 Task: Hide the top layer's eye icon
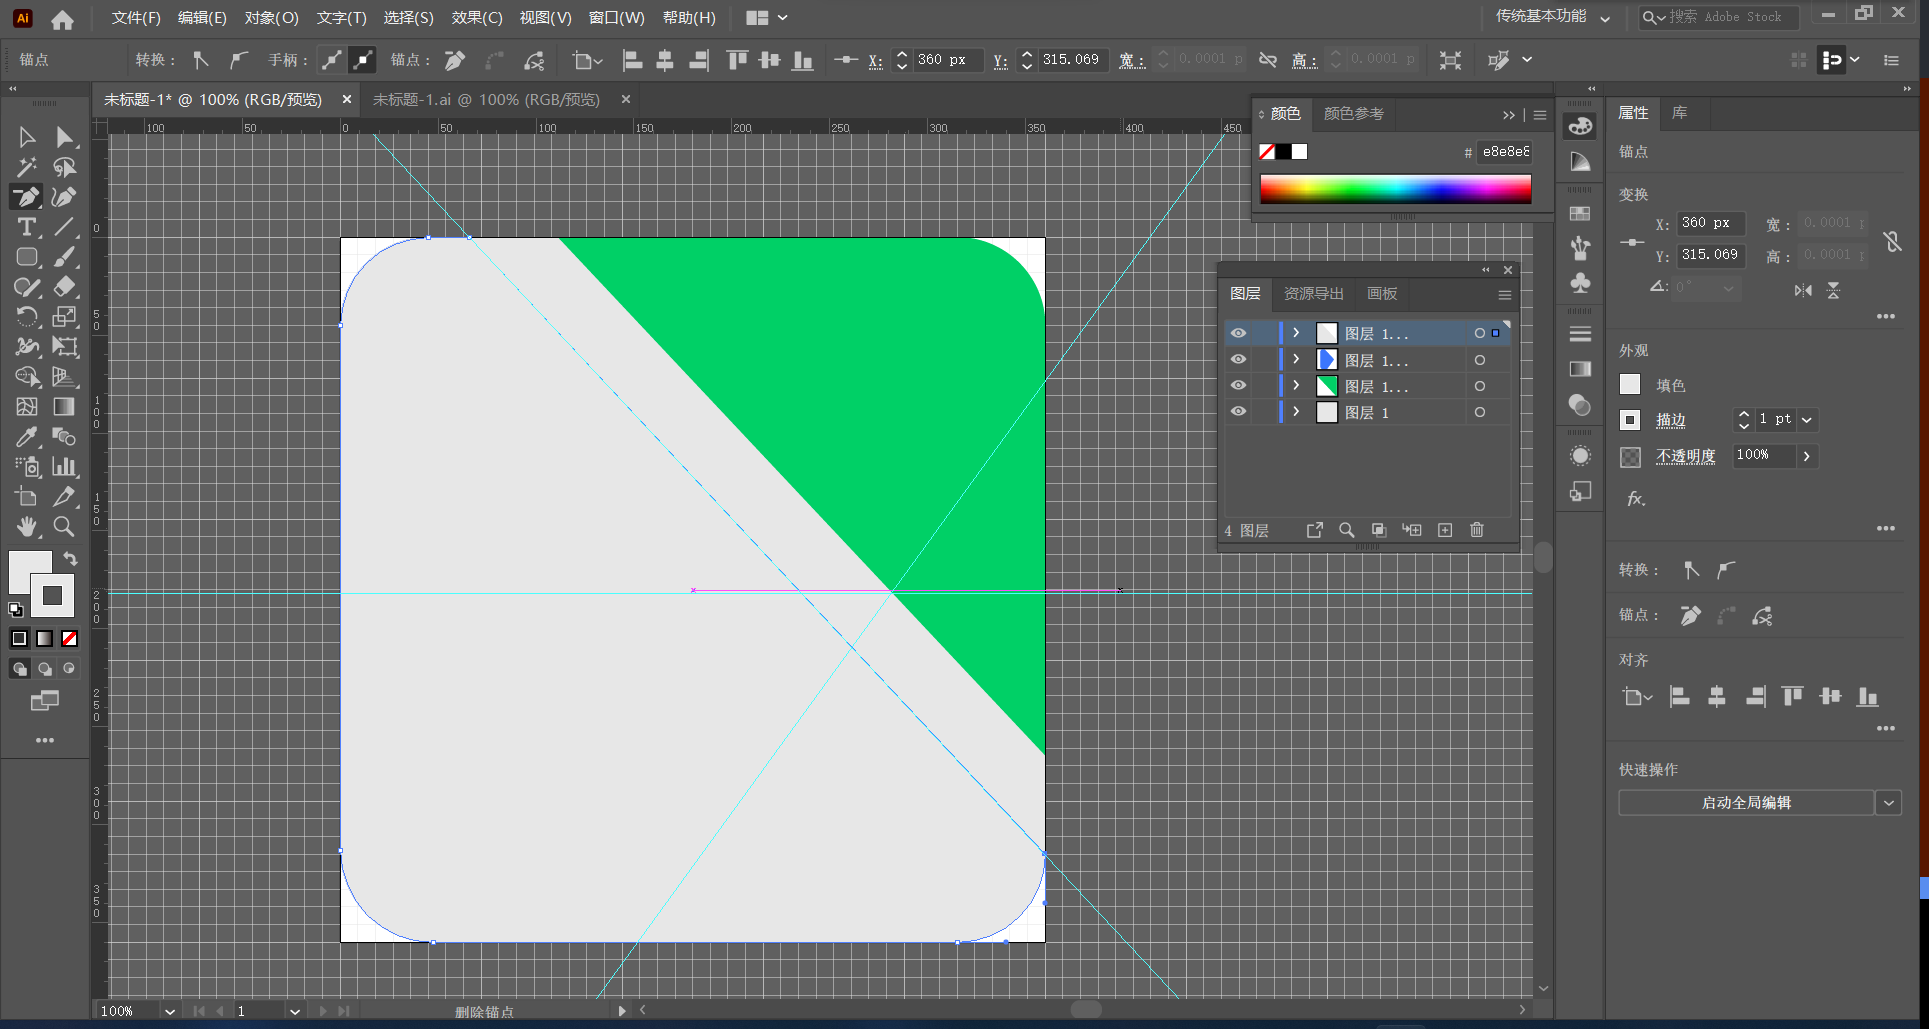(1238, 333)
